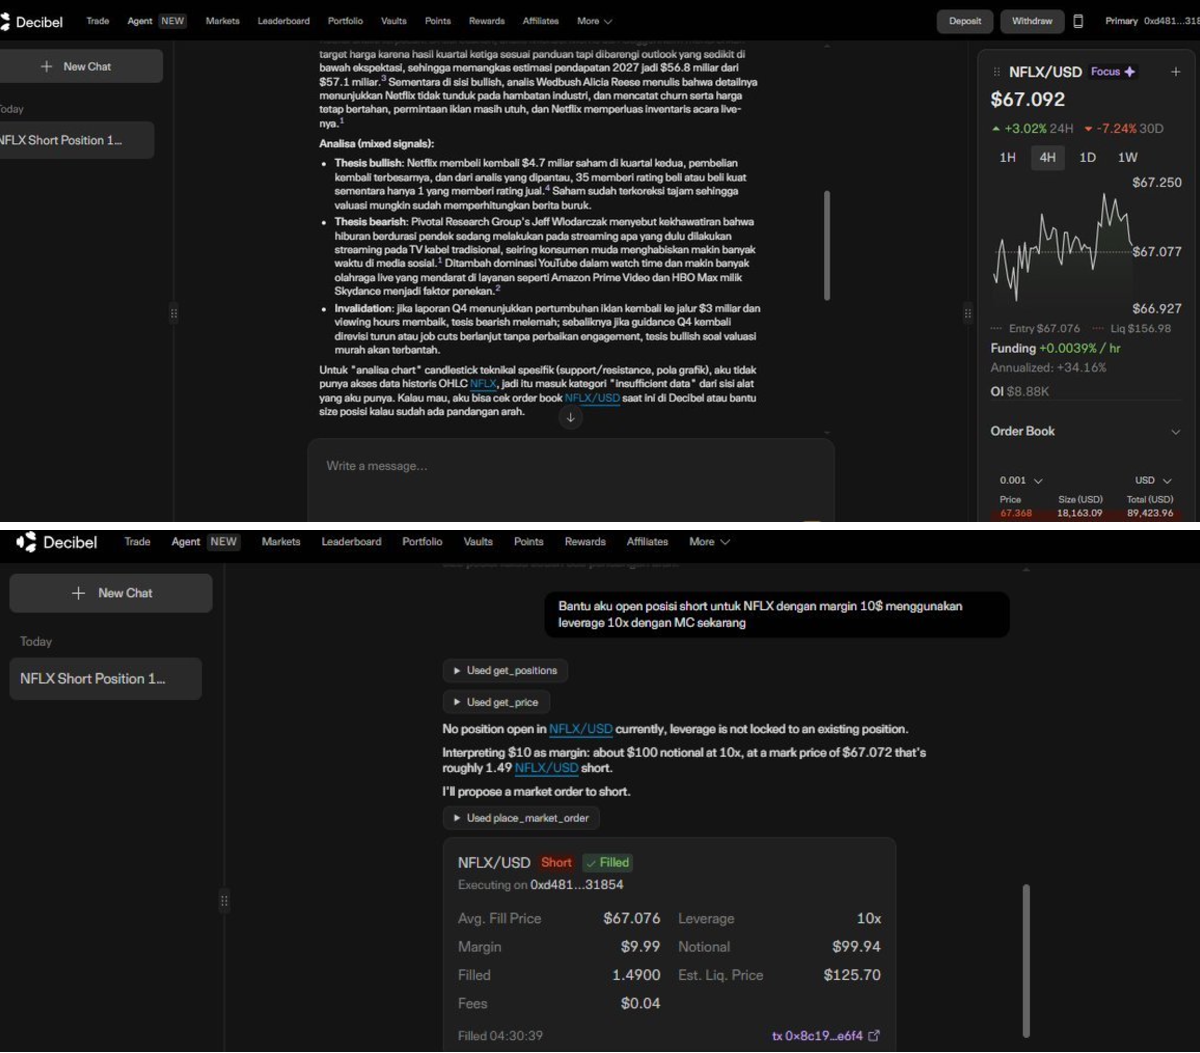Click the left sidebar resize handle in top screenshot

tap(174, 313)
